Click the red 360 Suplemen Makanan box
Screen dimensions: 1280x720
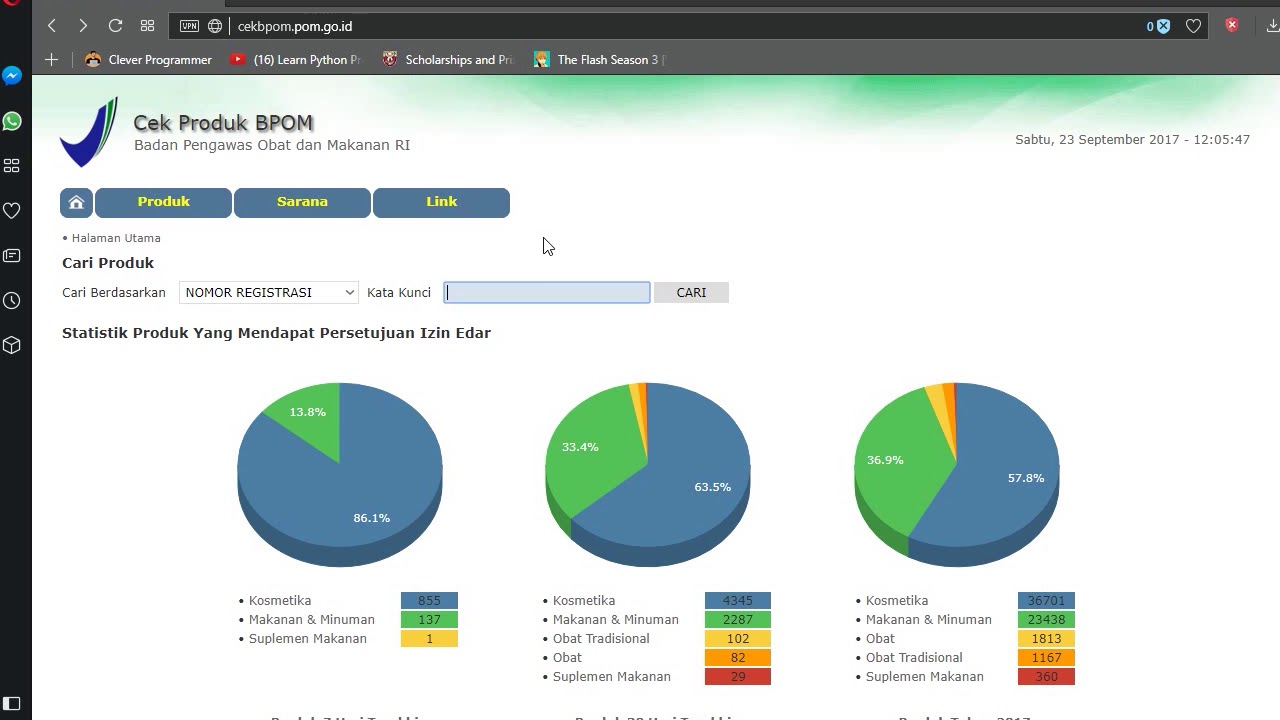click(x=1046, y=677)
